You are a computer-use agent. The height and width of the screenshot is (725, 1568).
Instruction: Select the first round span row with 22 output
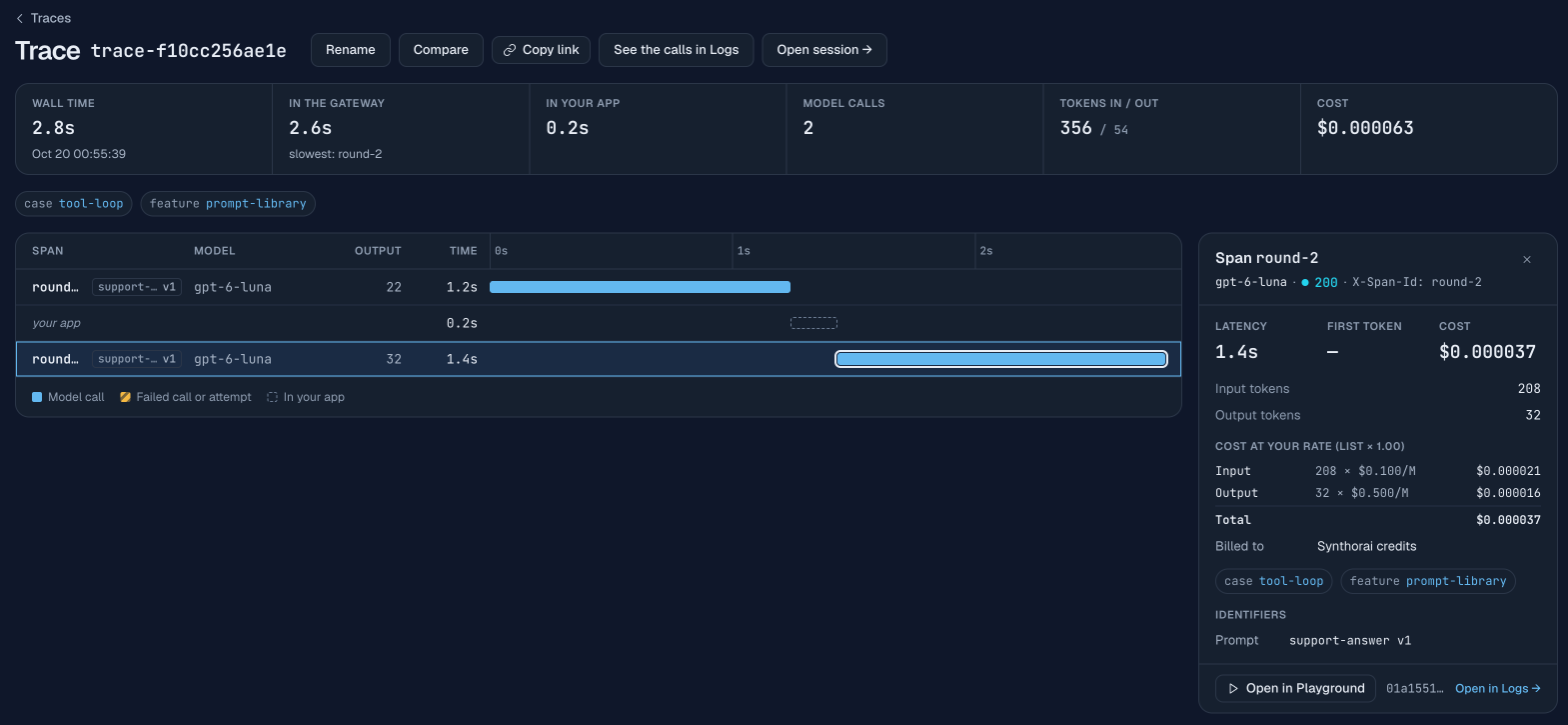(x=598, y=287)
